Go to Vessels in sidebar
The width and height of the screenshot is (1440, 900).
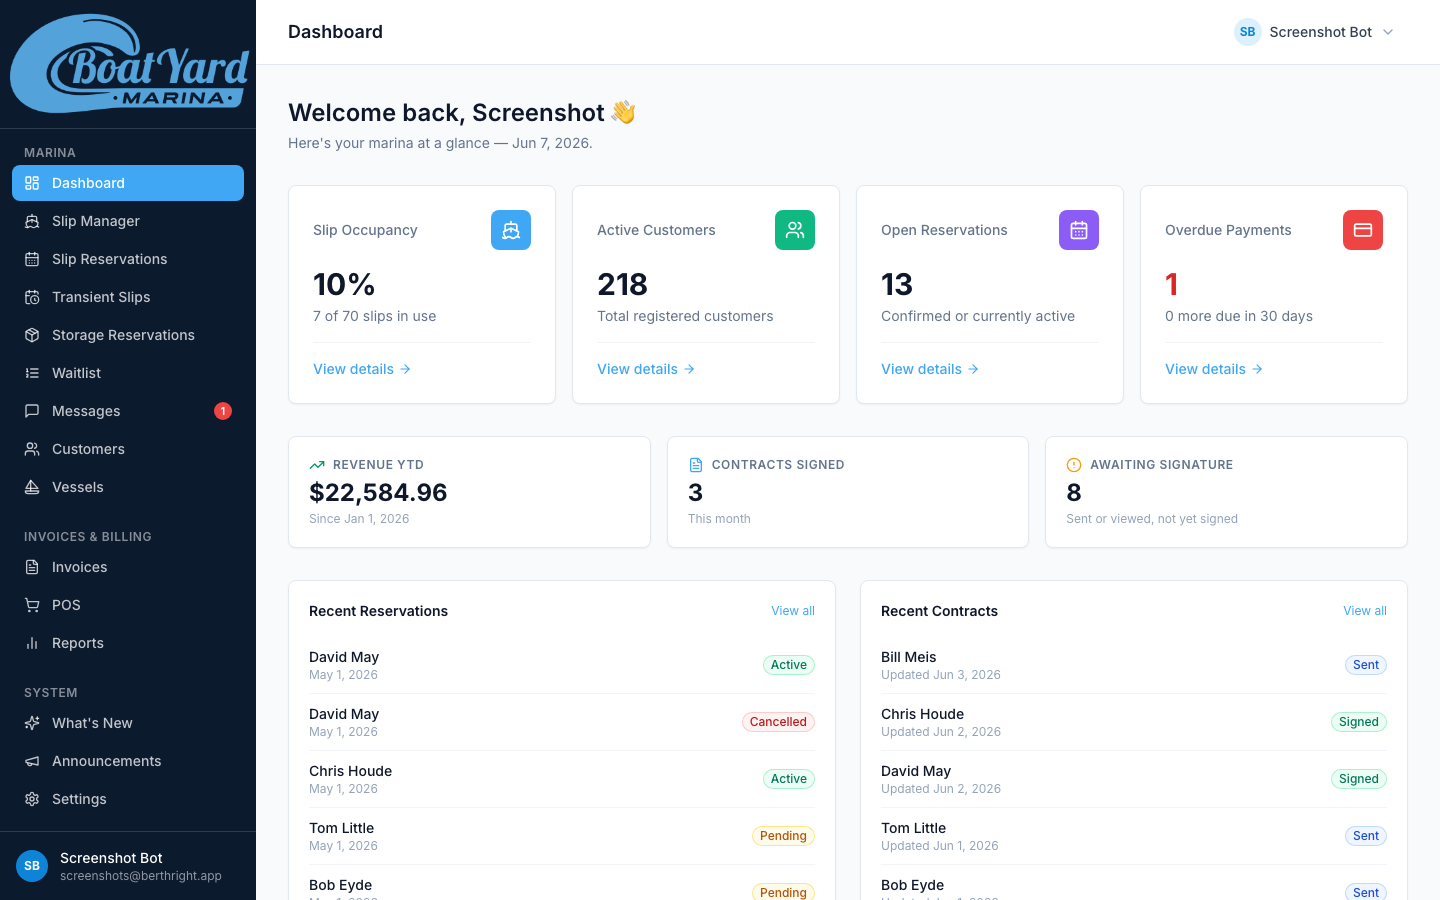coord(128,487)
